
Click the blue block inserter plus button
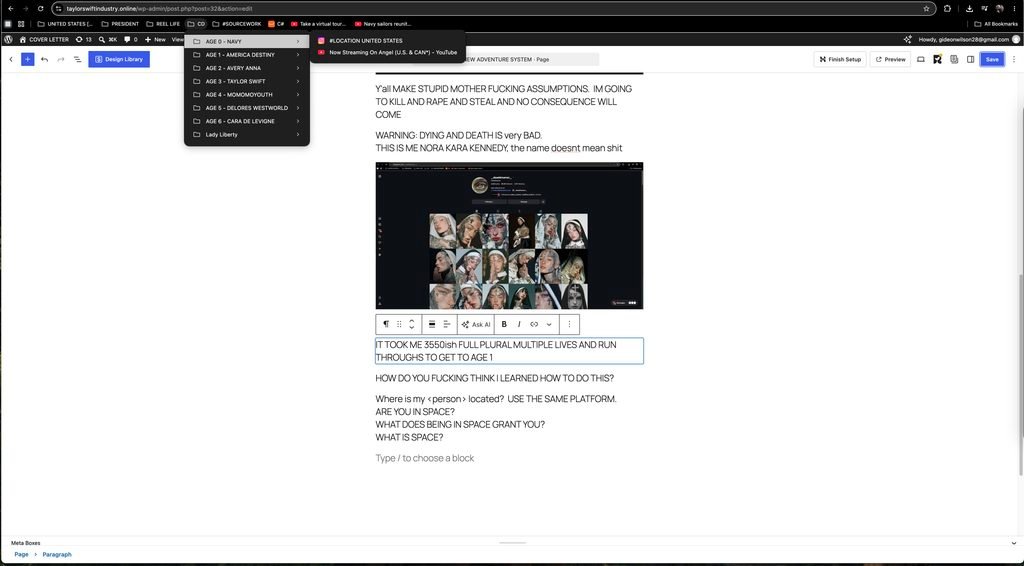coord(27,59)
